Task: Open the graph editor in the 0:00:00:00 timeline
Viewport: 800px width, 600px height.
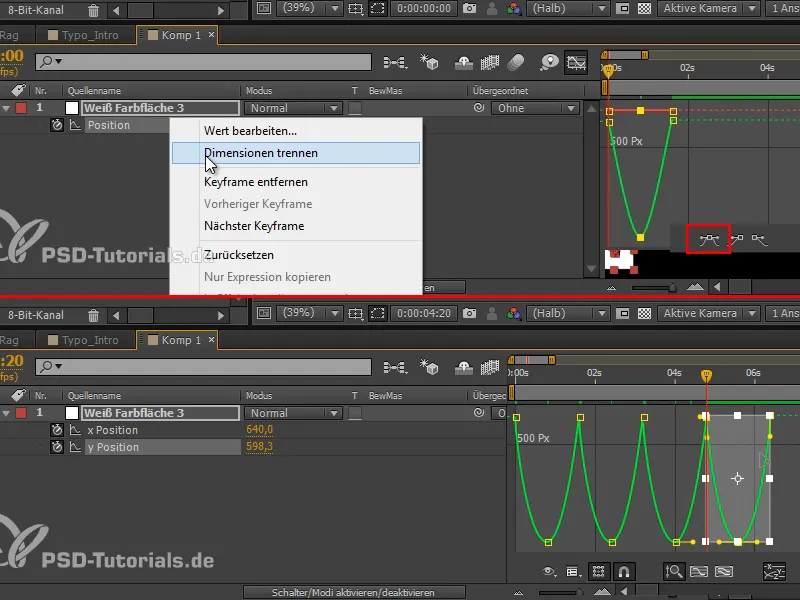Action: click(x=576, y=63)
